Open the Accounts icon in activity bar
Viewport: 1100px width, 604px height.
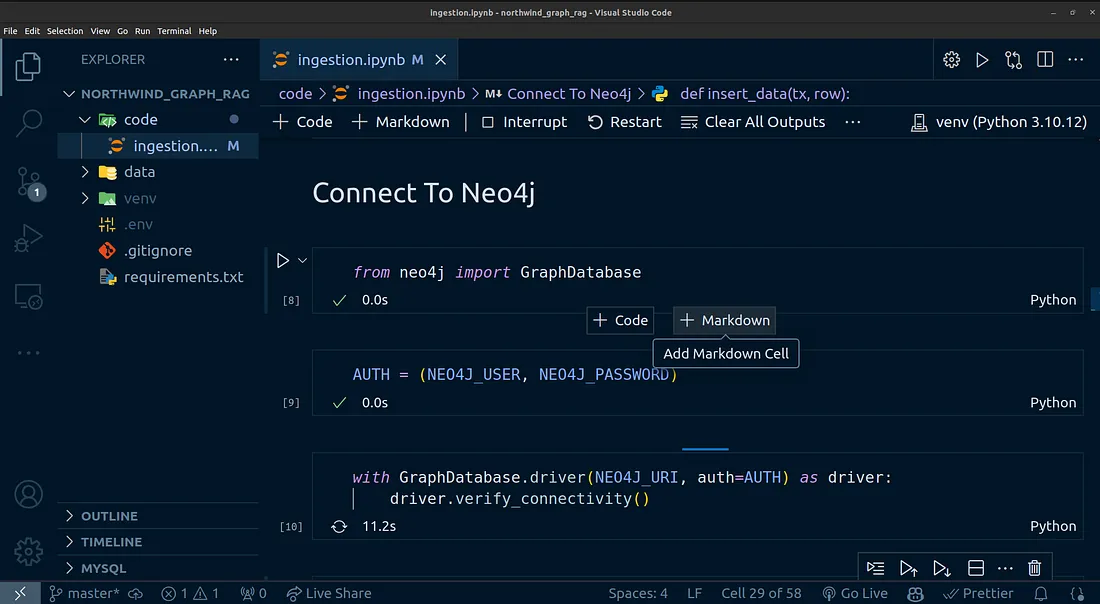tap(28, 495)
